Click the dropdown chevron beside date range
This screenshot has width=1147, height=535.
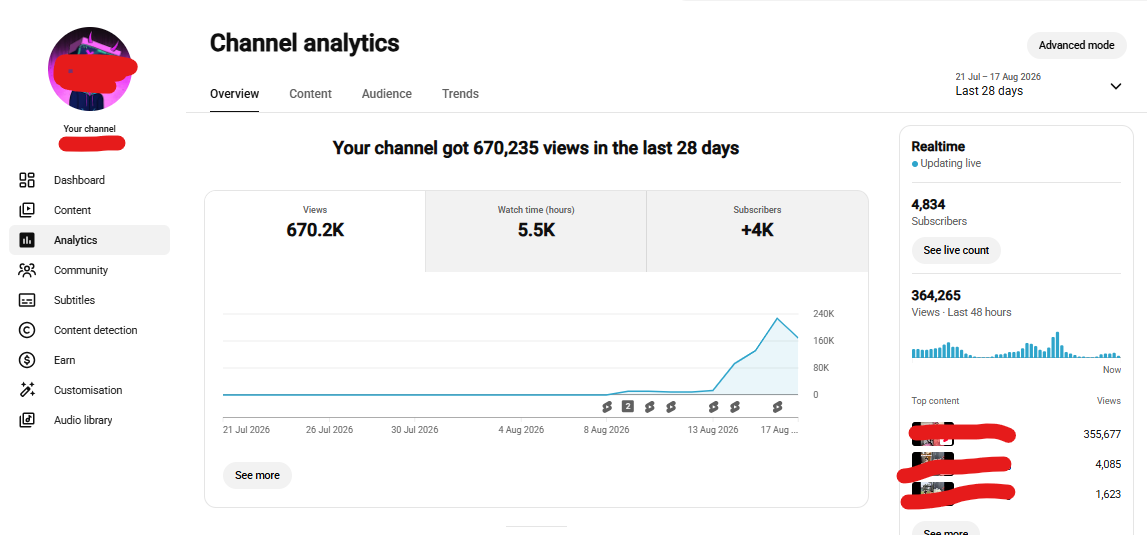coord(1116,86)
